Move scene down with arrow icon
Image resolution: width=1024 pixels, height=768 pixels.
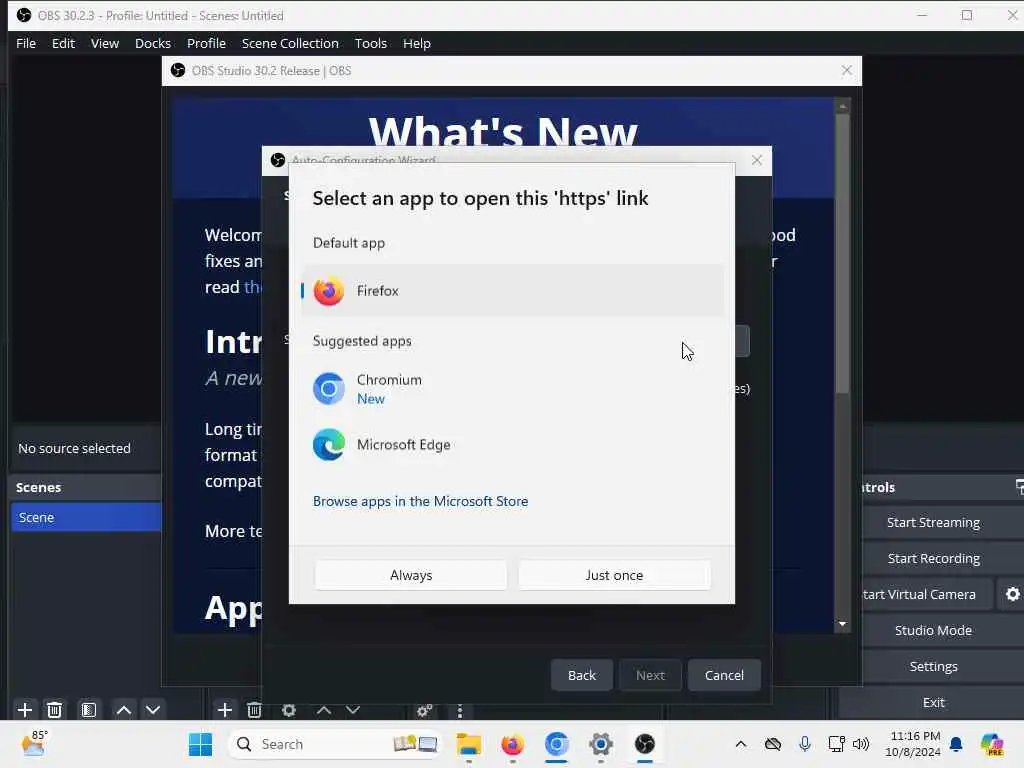153,709
